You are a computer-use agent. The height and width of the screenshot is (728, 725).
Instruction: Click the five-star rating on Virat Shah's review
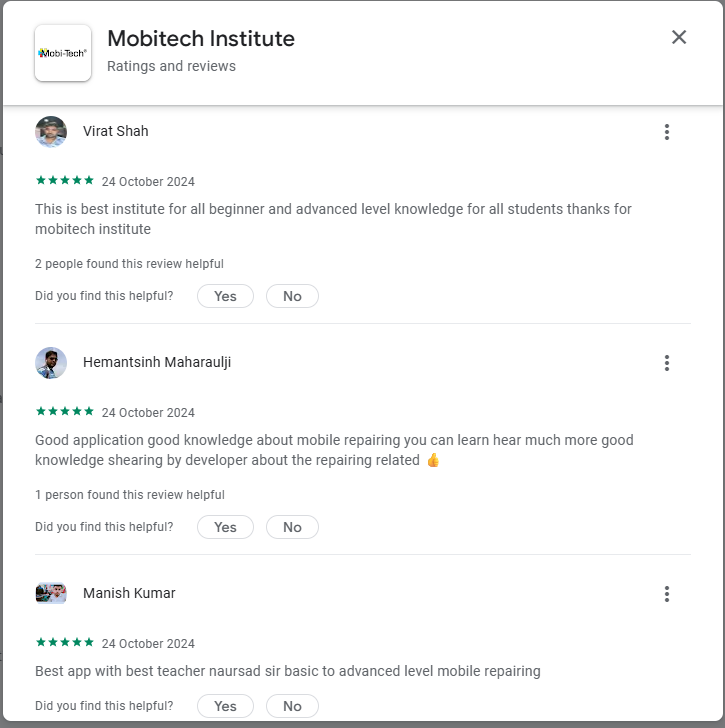[65, 181]
